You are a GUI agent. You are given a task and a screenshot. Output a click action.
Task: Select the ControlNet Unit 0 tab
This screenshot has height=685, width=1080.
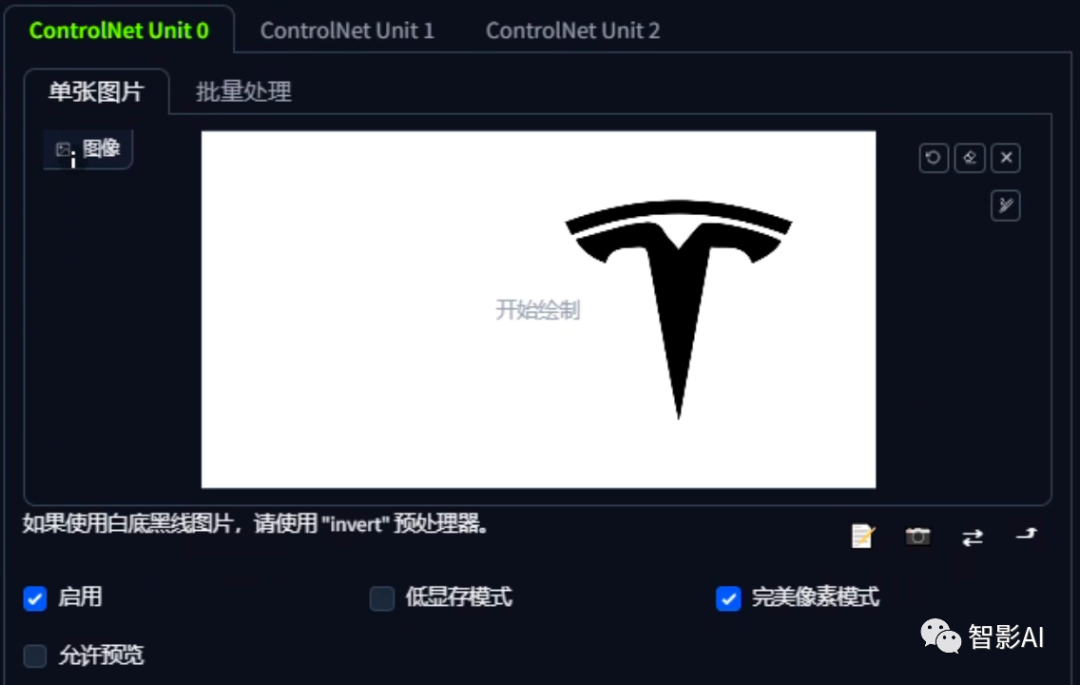[119, 30]
